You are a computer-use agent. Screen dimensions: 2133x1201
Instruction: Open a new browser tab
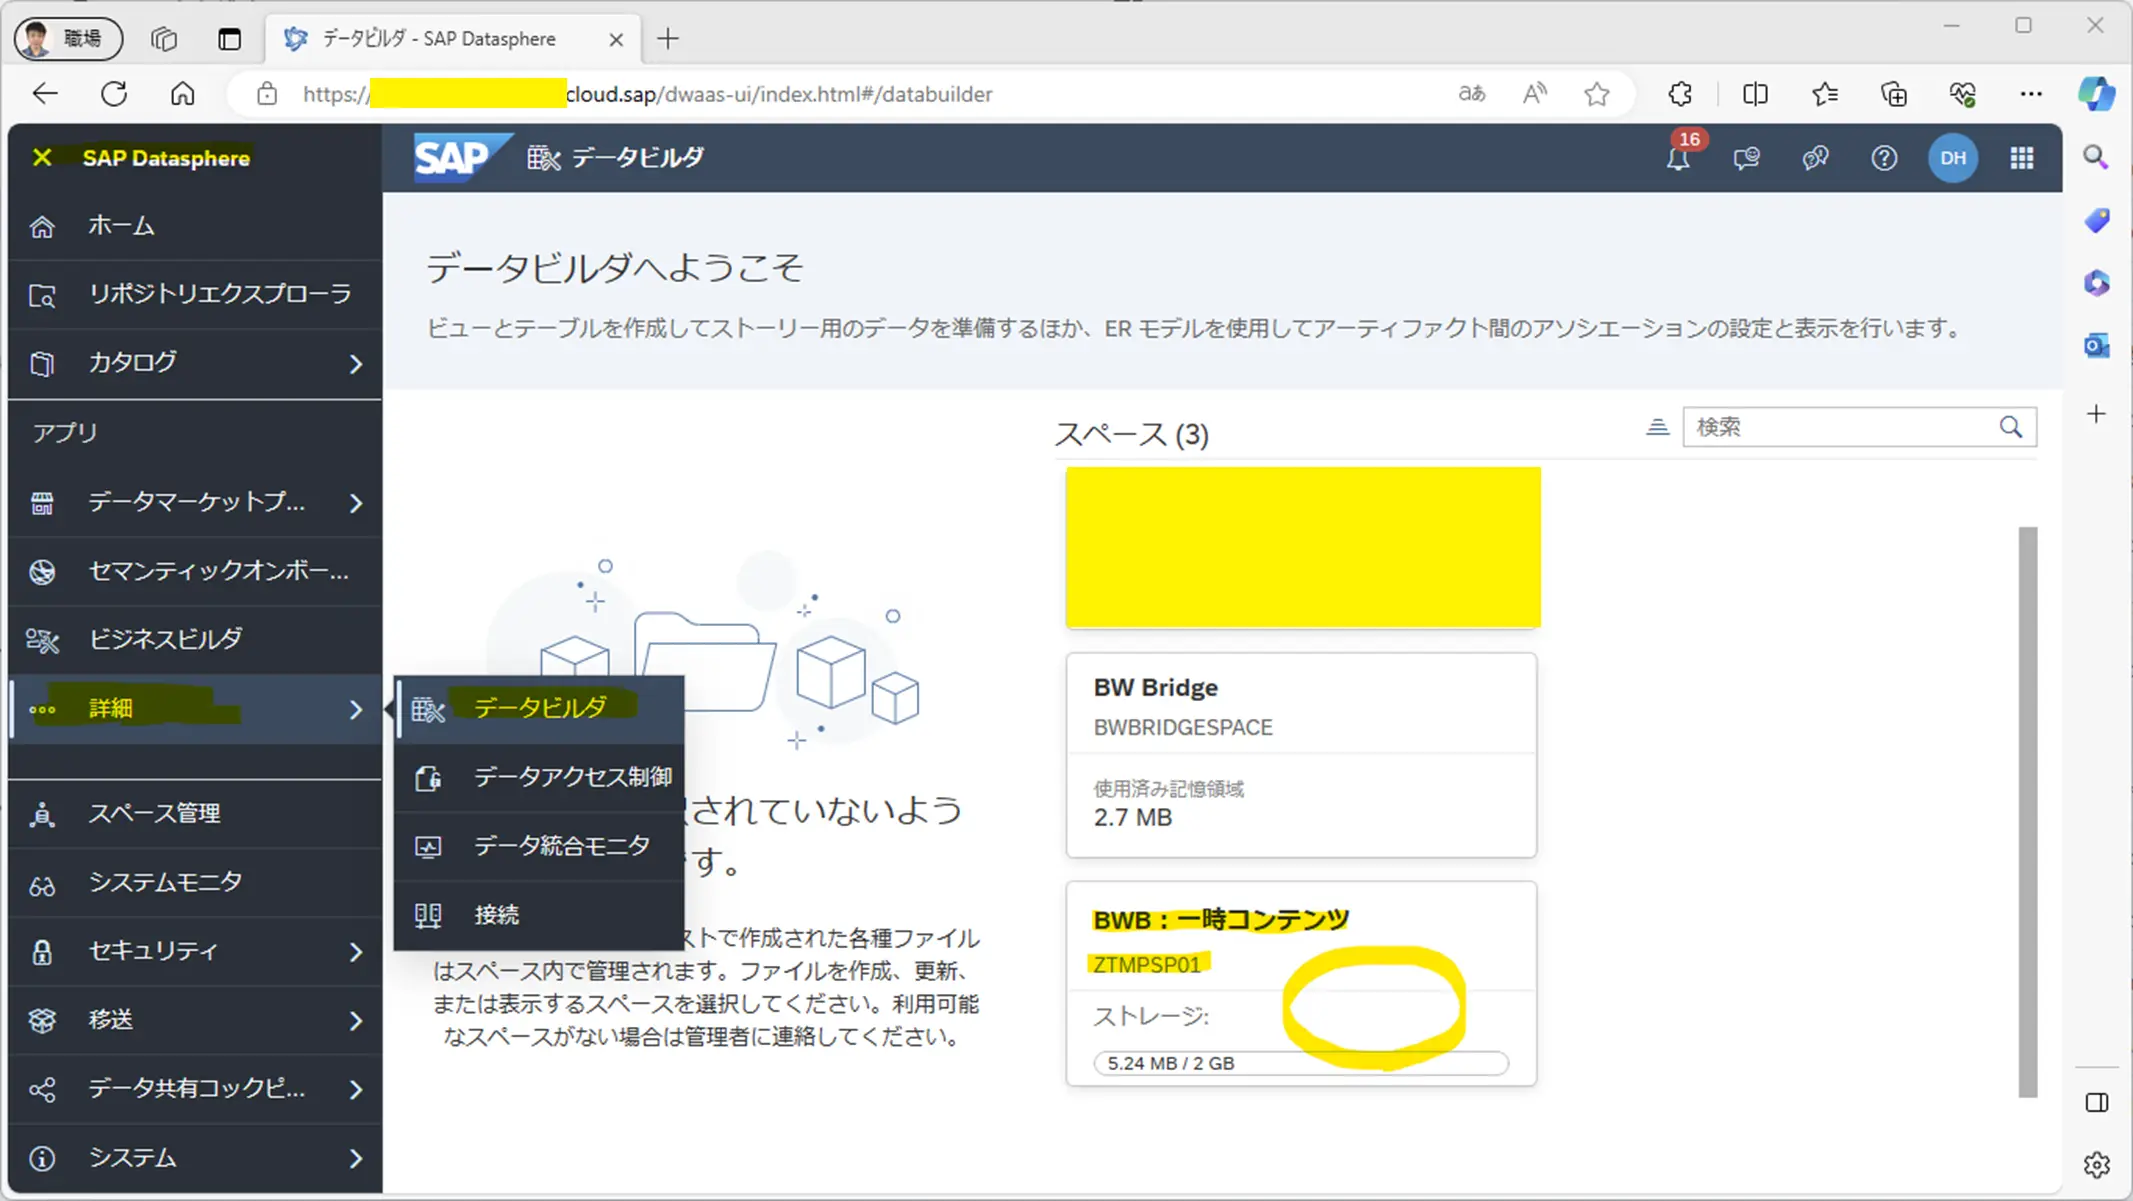point(668,39)
